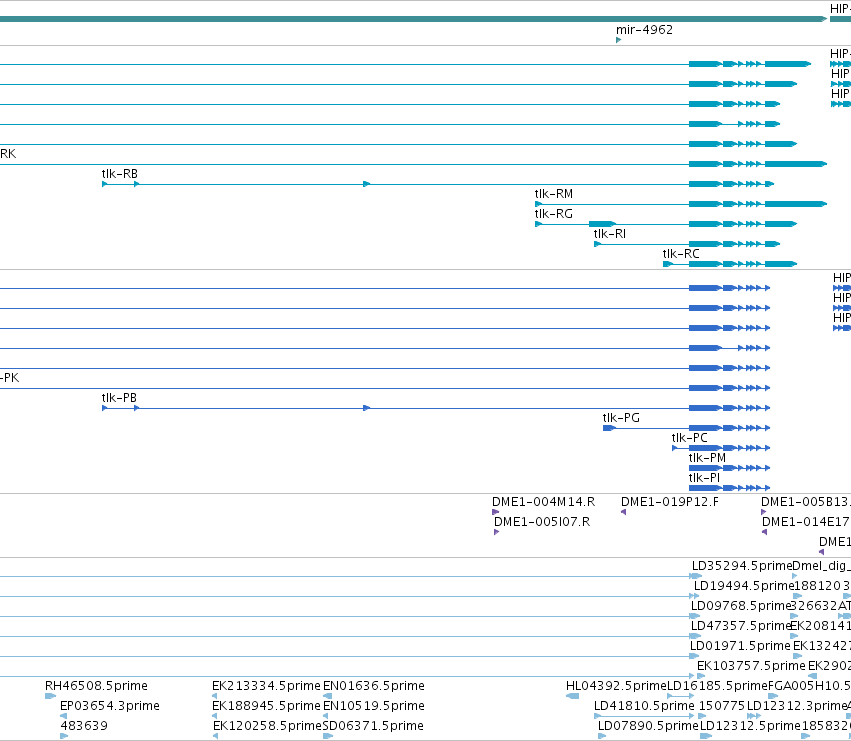Select the DME1-005I07.R feature label
The width and height of the screenshot is (851, 741).
click(x=542, y=522)
